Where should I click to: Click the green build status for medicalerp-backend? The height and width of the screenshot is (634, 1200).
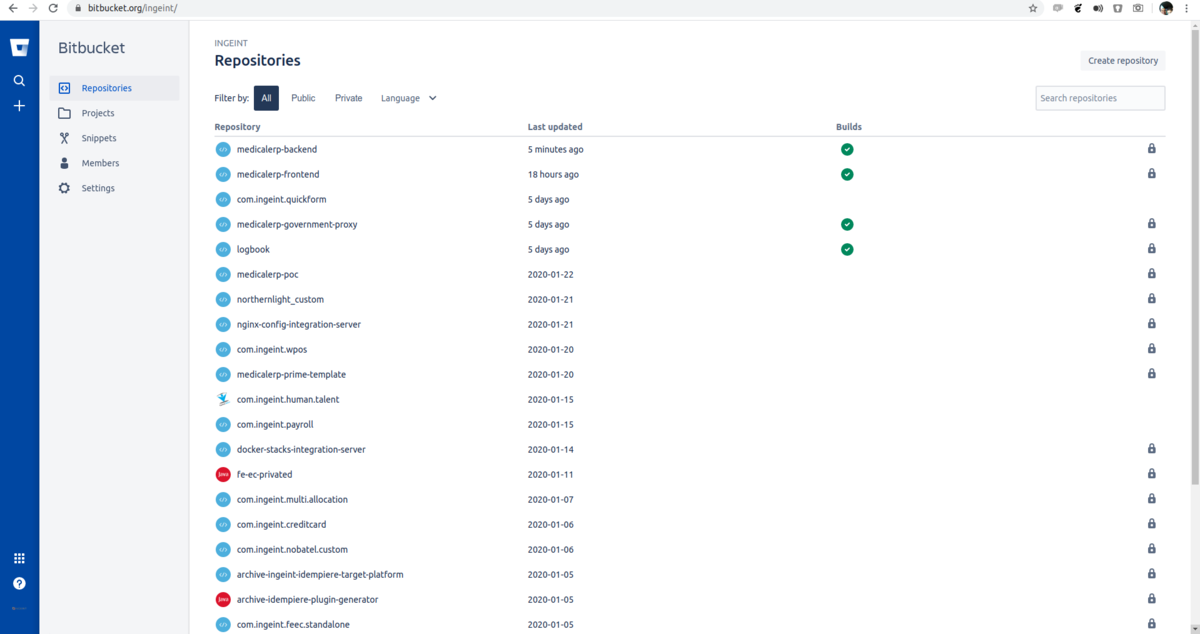pyautogui.click(x=847, y=149)
